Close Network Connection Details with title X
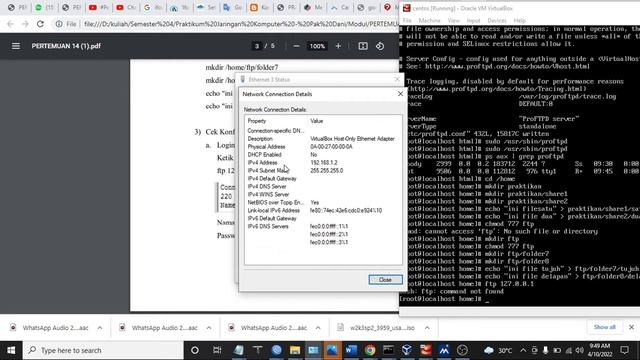 (x=400, y=94)
